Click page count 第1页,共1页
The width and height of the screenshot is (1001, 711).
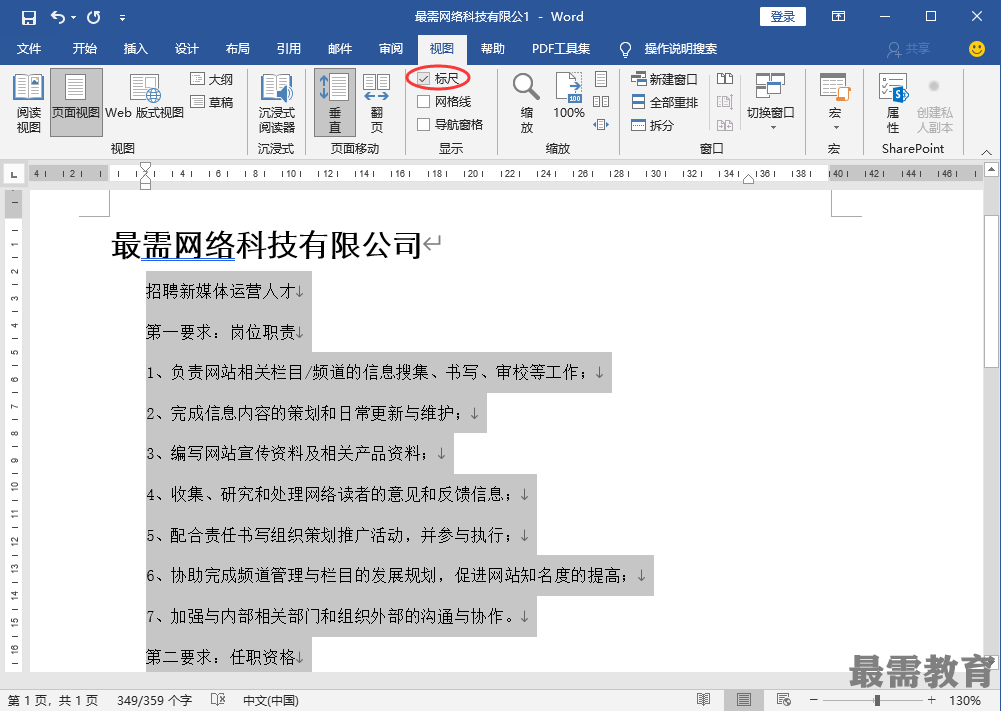[53, 700]
